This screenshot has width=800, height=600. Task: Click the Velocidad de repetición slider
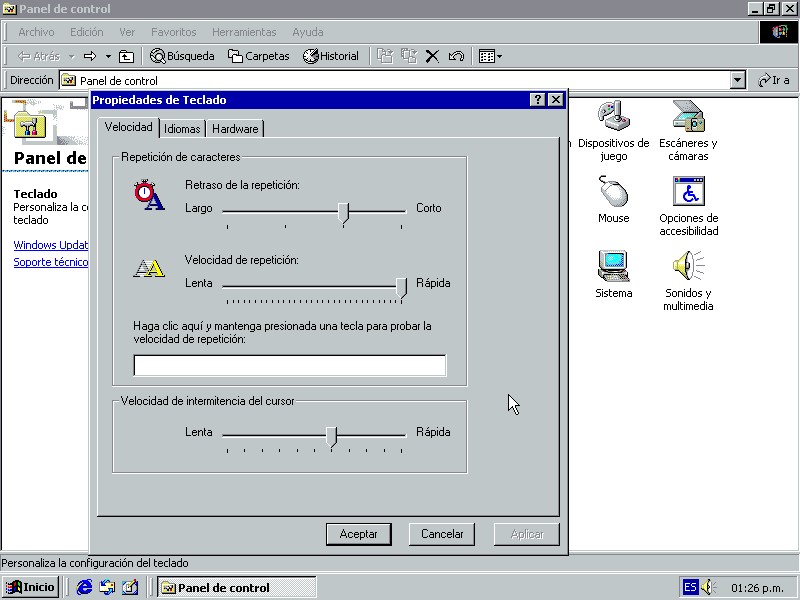[x=402, y=287]
